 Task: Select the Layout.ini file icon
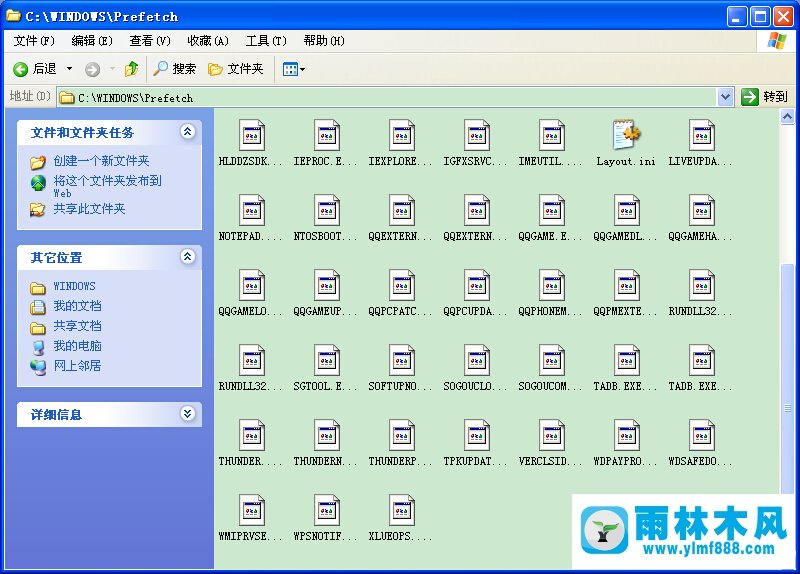tap(627, 135)
